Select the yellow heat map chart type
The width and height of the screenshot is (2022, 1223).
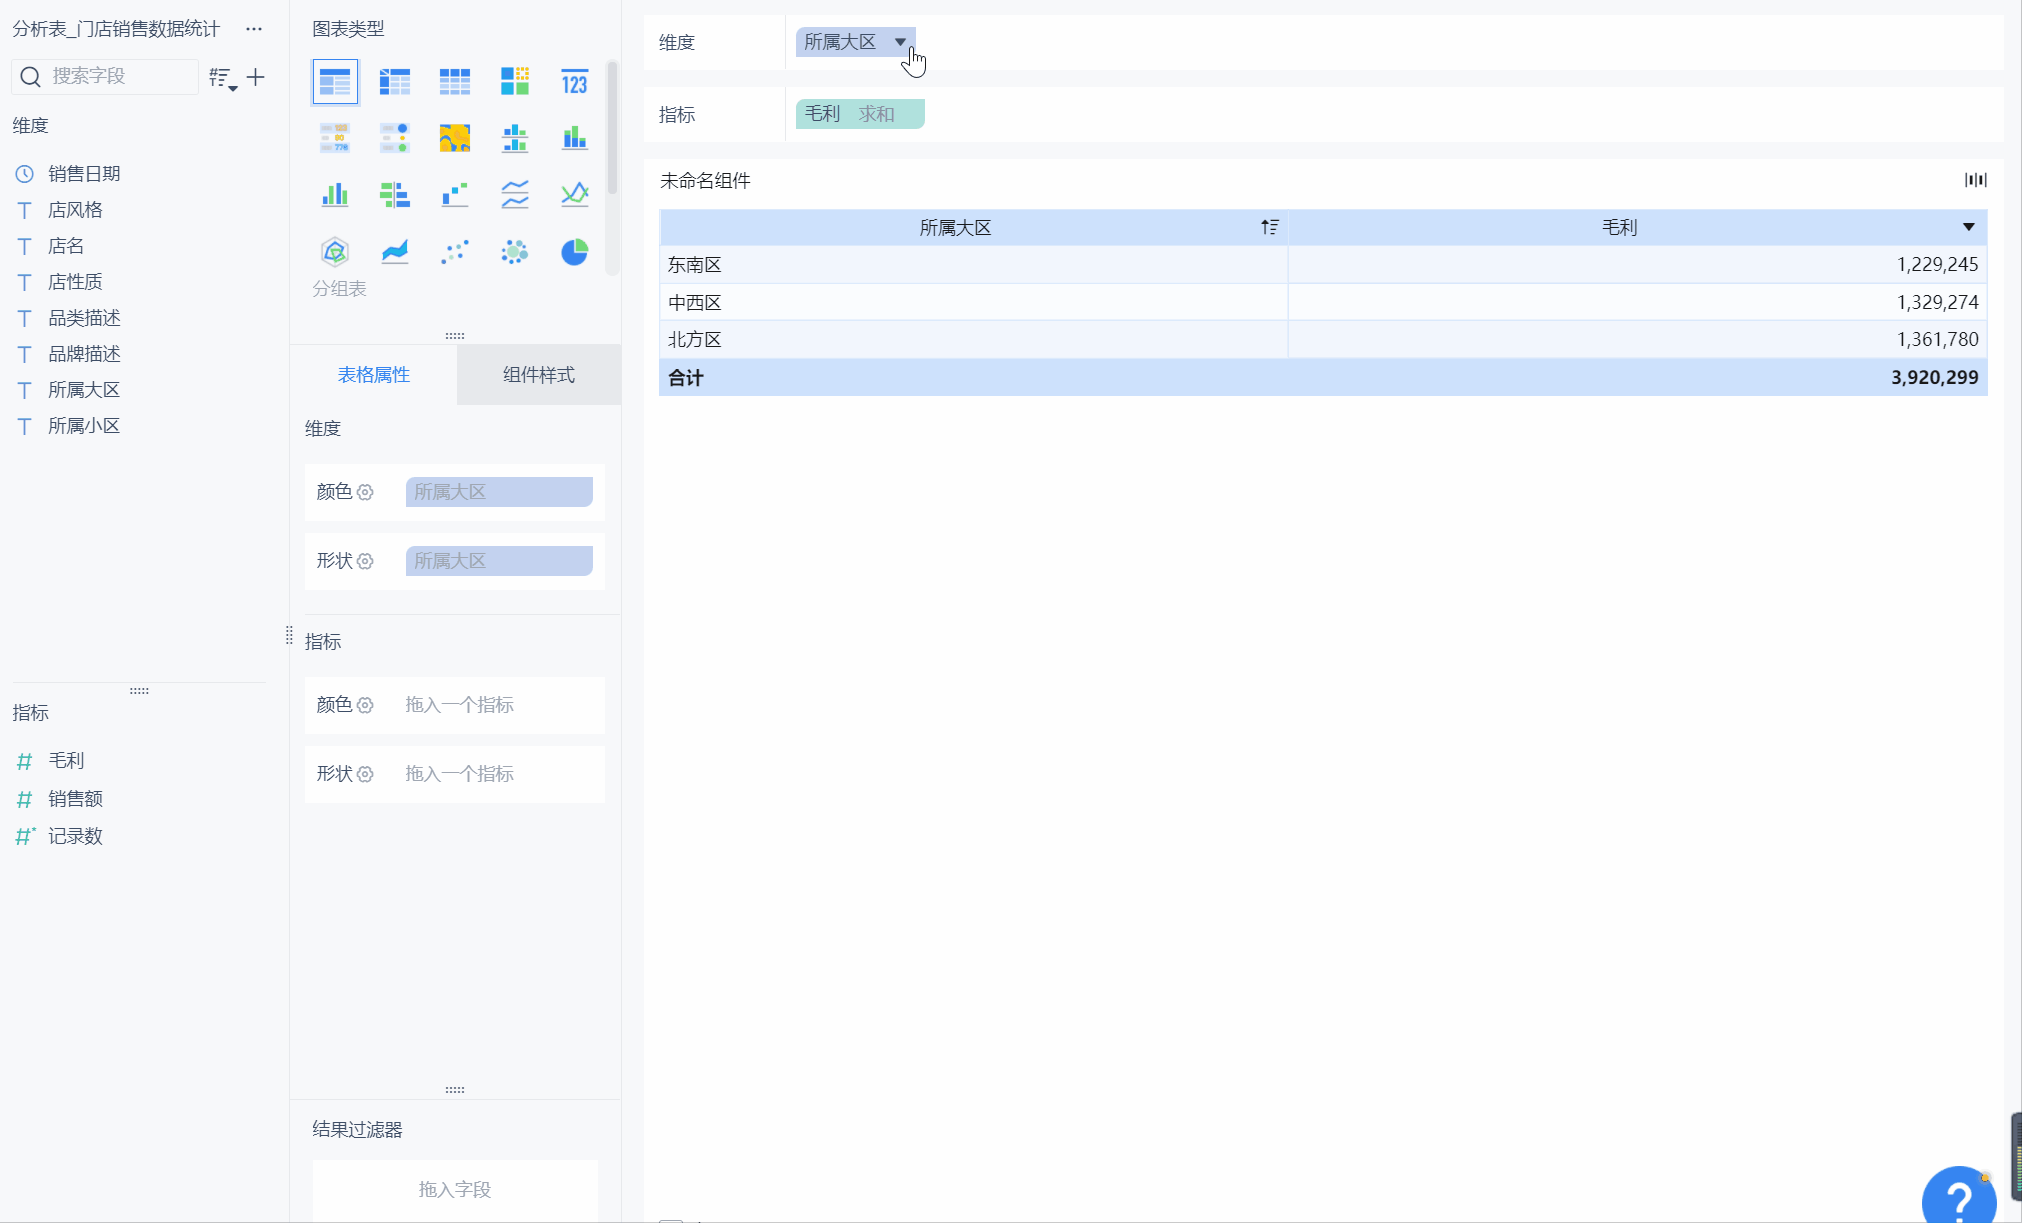(455, 138)
